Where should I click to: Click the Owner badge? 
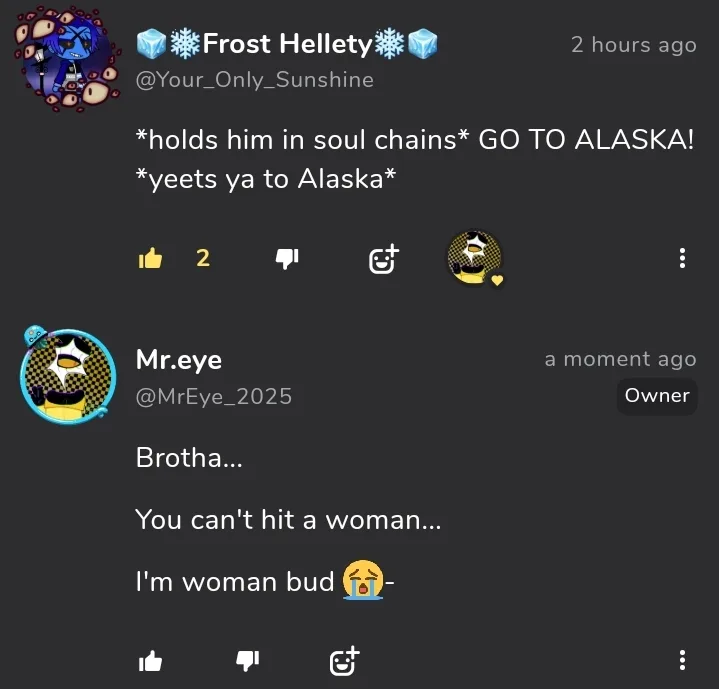point(657,396)
